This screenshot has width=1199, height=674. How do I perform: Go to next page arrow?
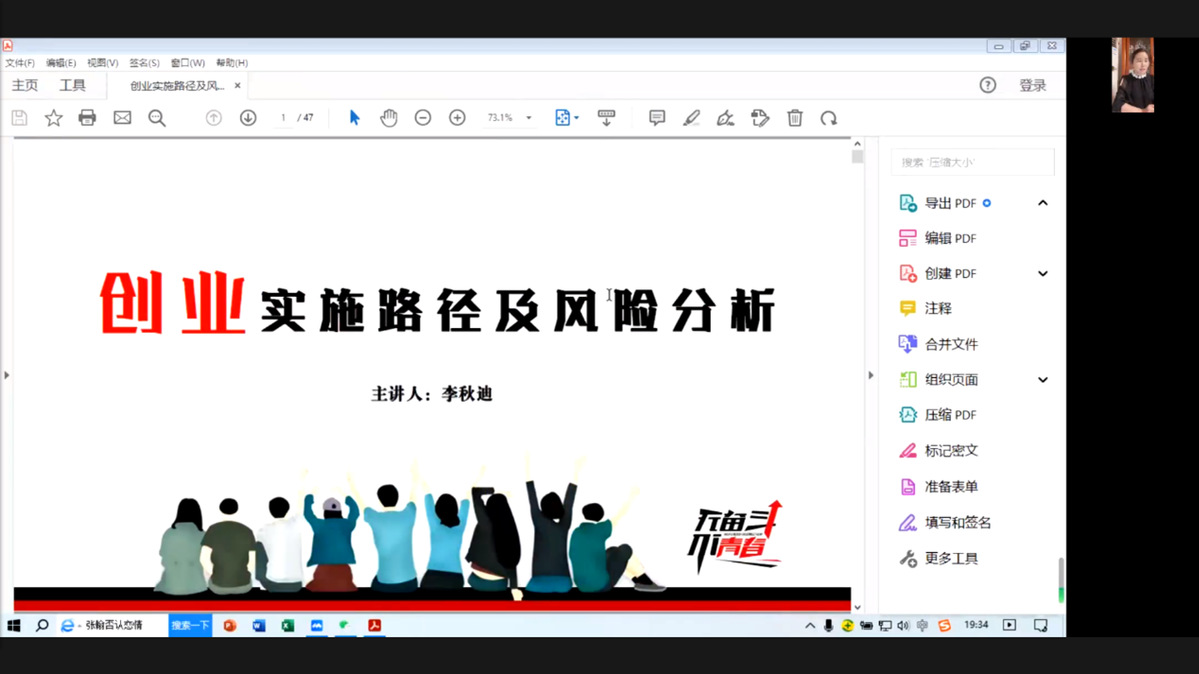point(248,118)
